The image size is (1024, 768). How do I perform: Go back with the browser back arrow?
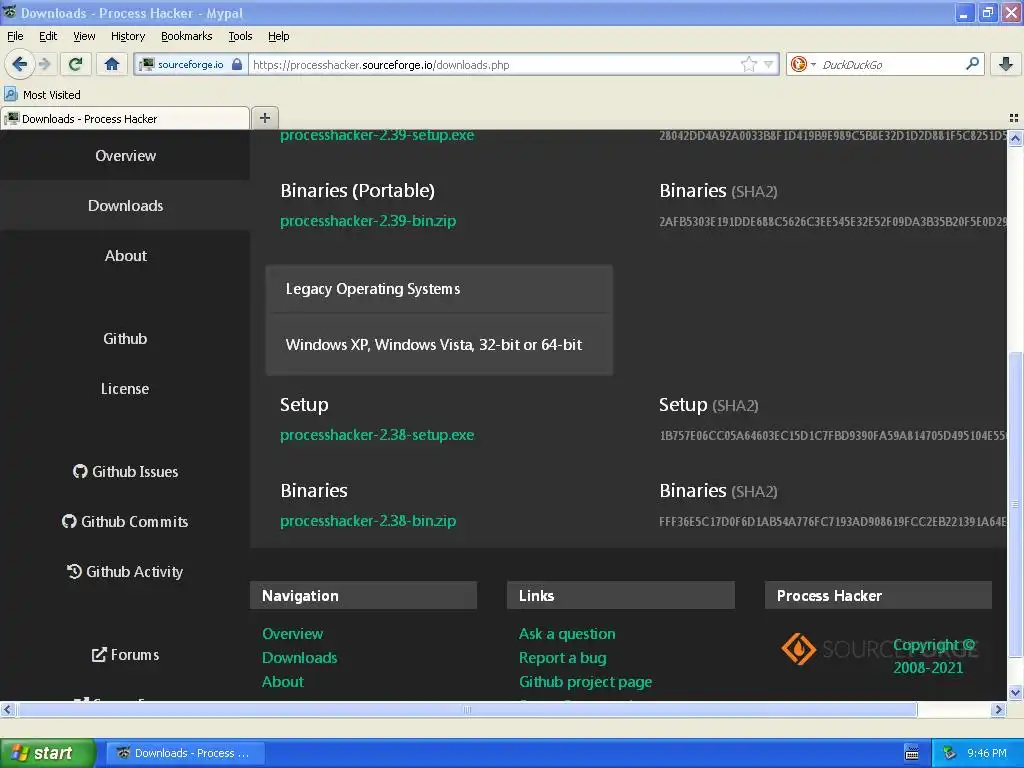coord(20,64)
